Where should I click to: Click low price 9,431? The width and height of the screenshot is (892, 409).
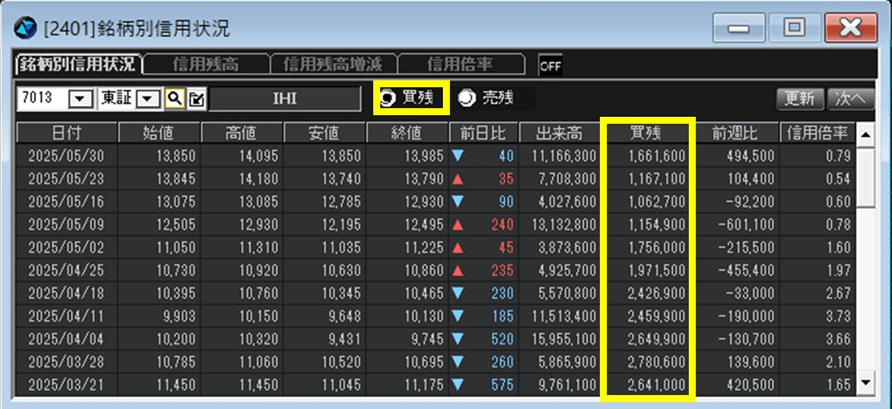click(x=345, y=338)
